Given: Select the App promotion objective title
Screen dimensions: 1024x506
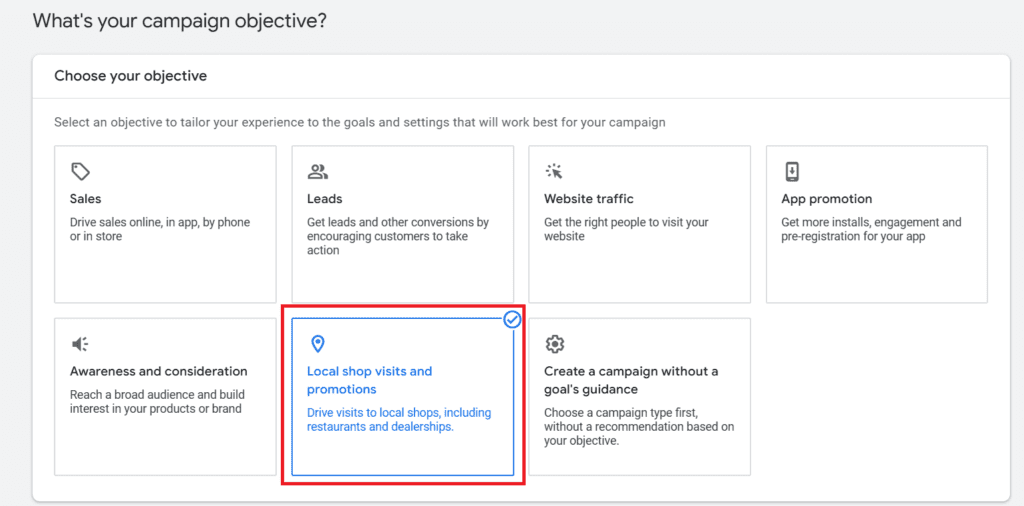Looking at the screenshot, I should coord(827,199).
